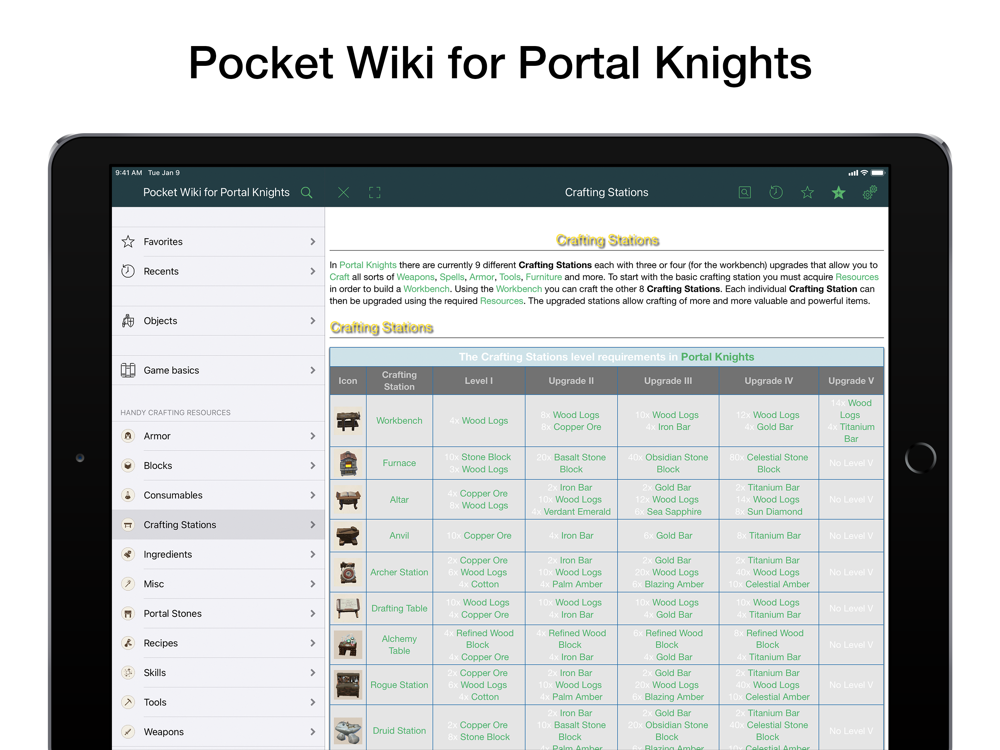Open history clock icon in top bar
This screenshot has width=1000, height=750.
pyautogui.click(x=776, y=192)
